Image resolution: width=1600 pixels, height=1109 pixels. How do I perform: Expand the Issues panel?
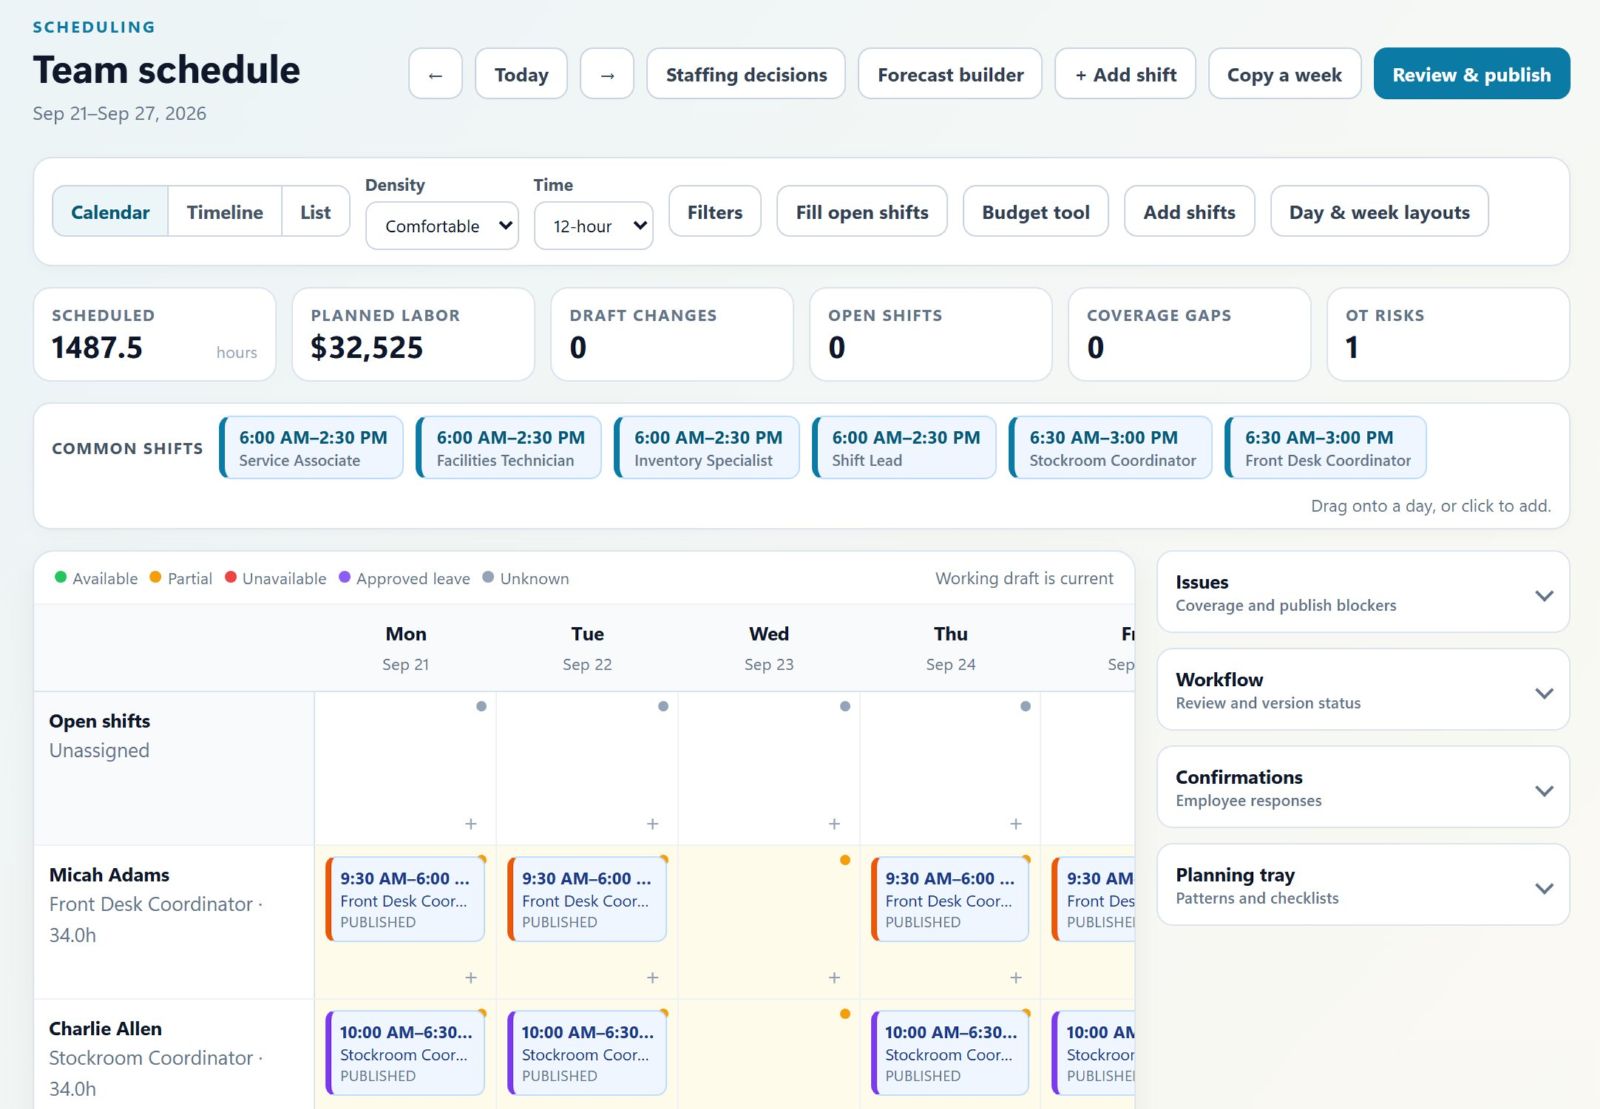tap(1363, 593)
